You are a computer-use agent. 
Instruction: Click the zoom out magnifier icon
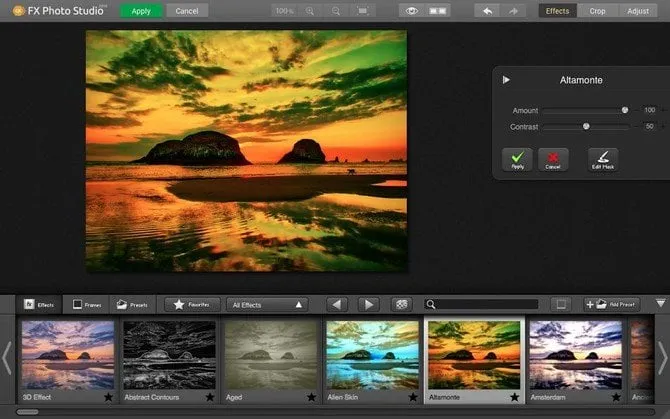pyautogui.click(x=335, y=11)
